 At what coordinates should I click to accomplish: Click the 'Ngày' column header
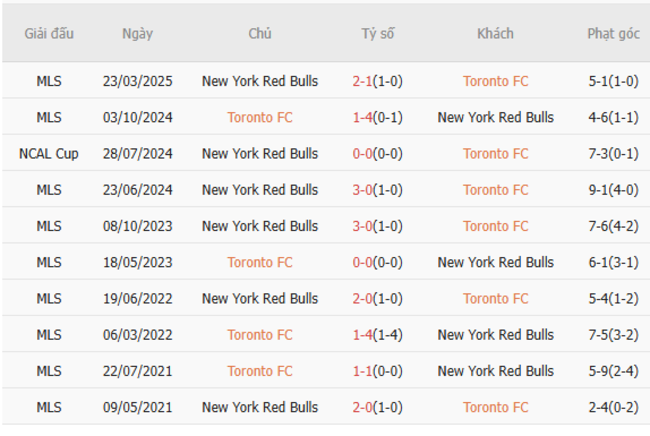click(x=138, y=33)
